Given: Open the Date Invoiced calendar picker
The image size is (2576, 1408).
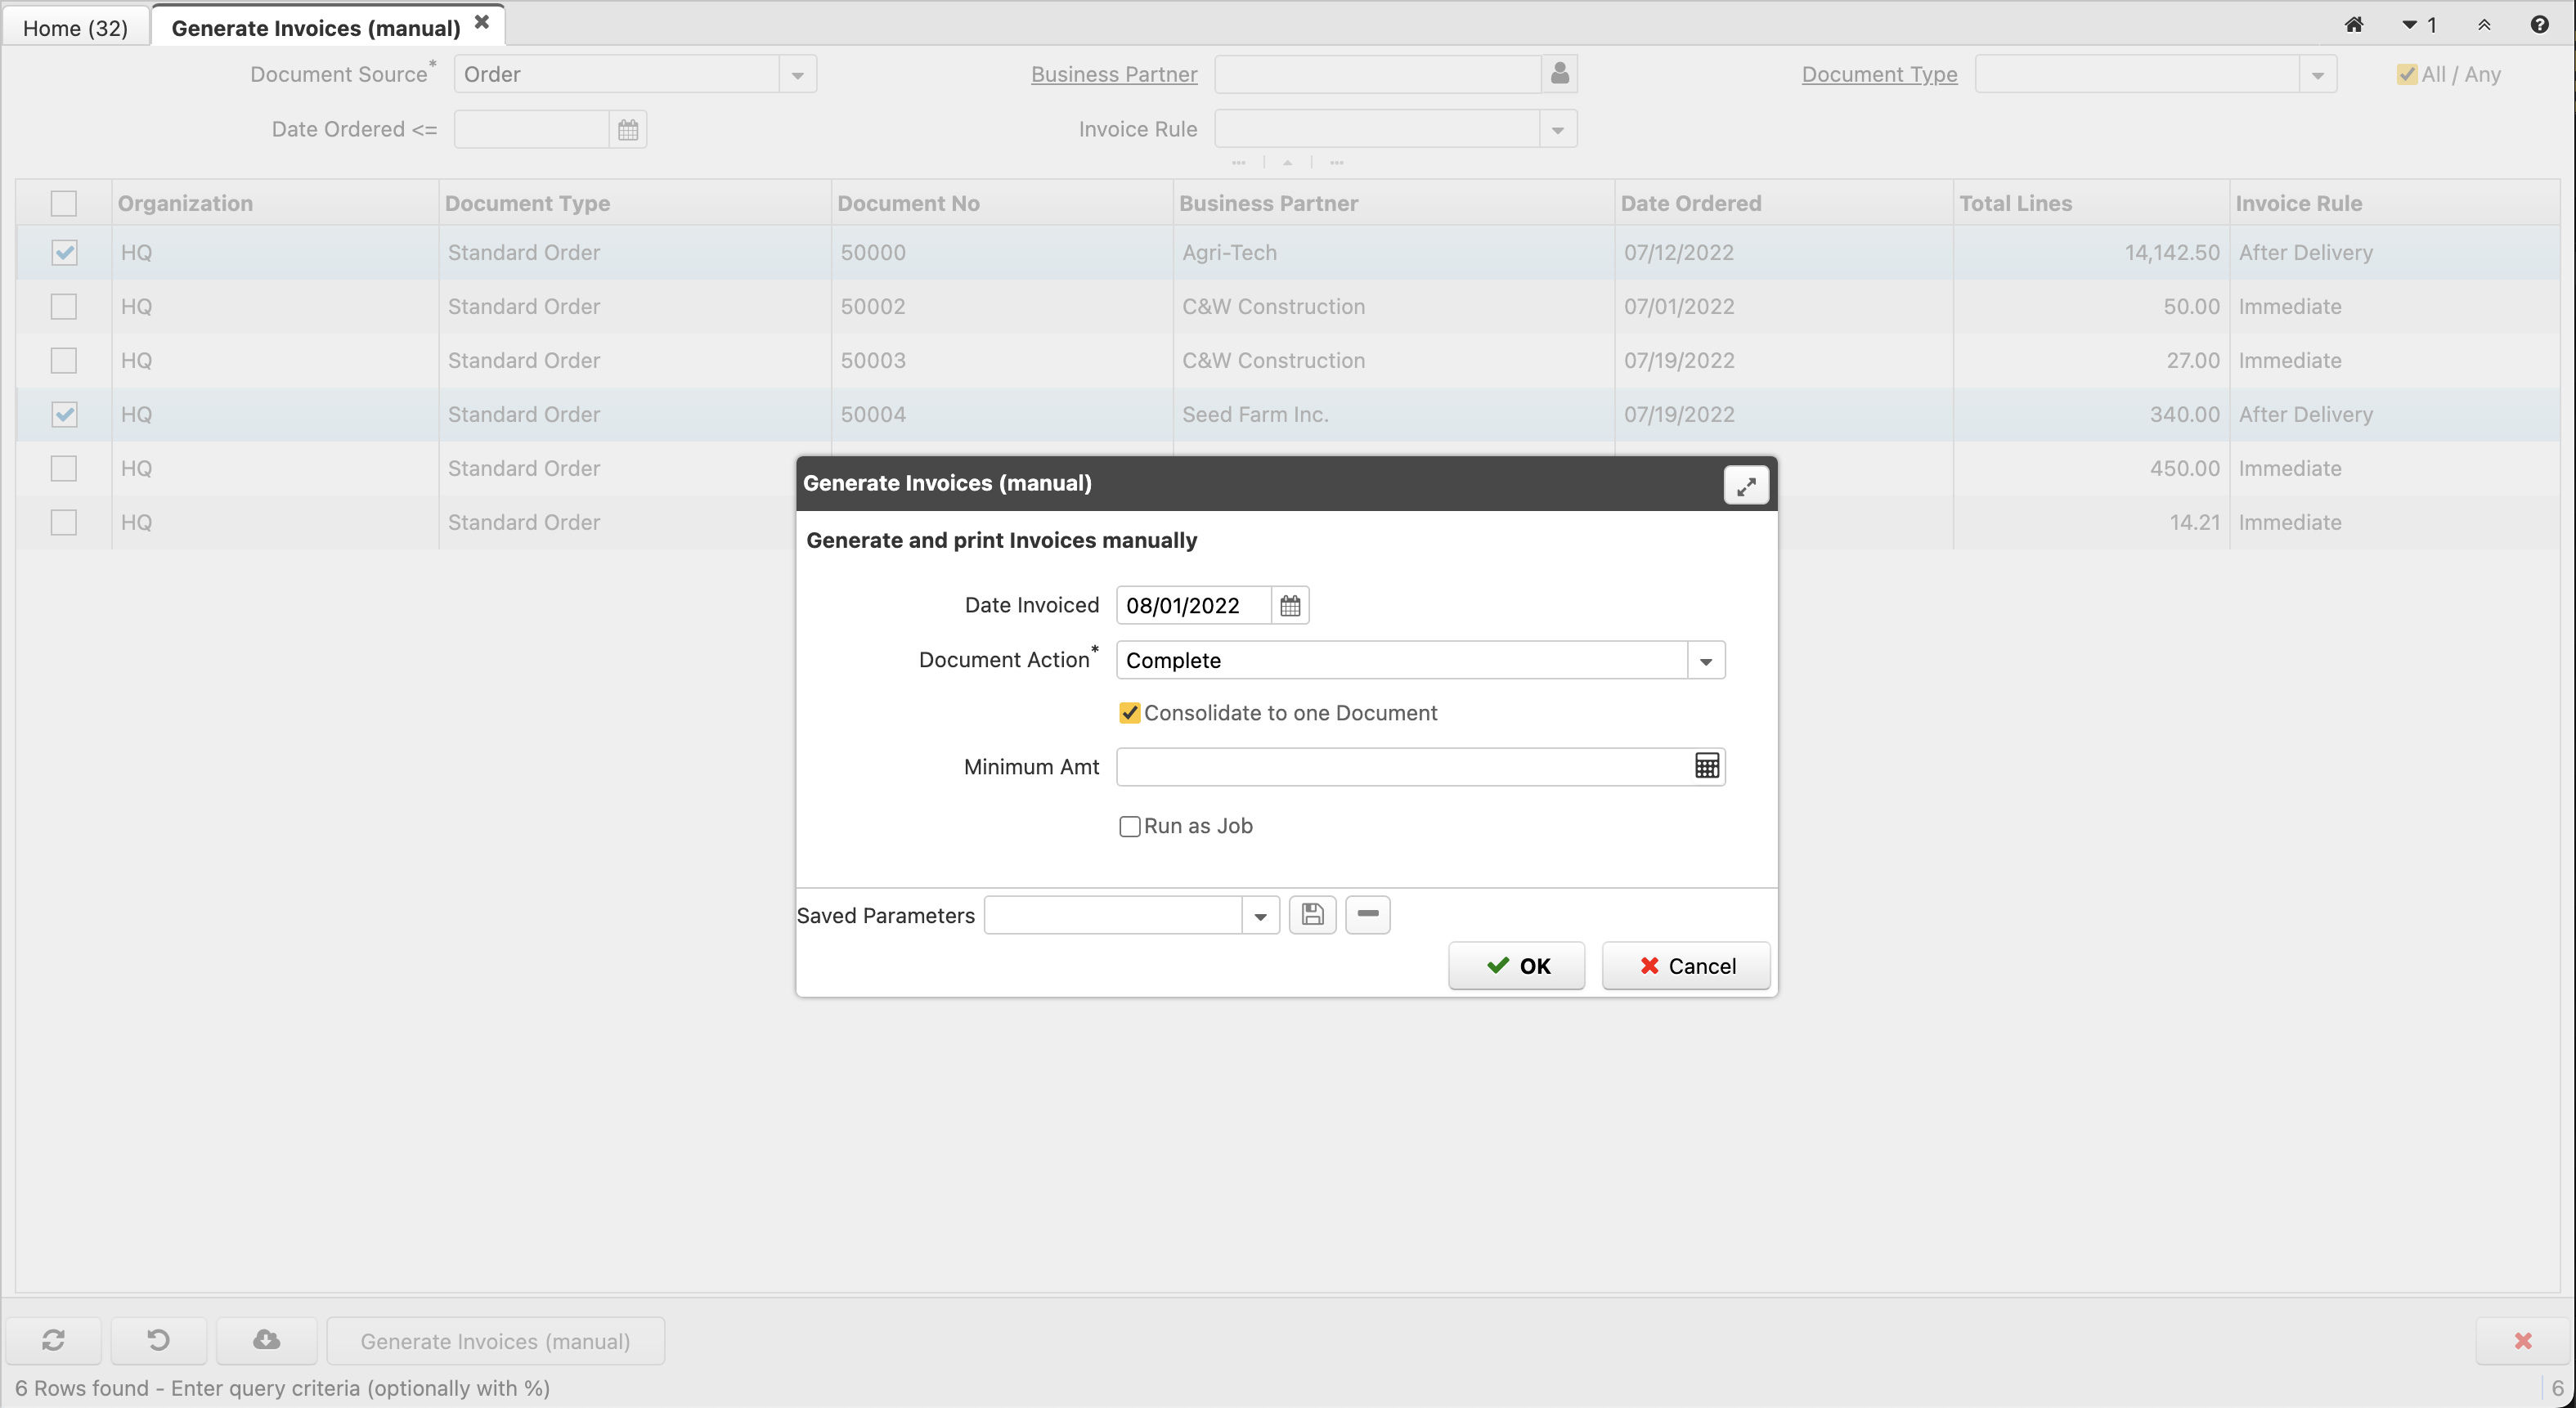Looking at the screenshot, I should (1288, 605).
